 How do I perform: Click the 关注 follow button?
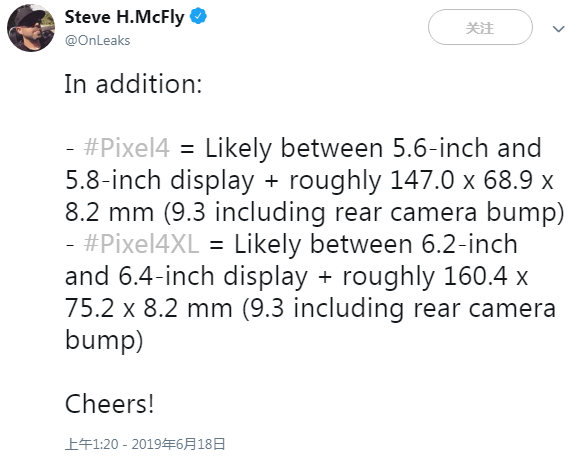(480, 27)
